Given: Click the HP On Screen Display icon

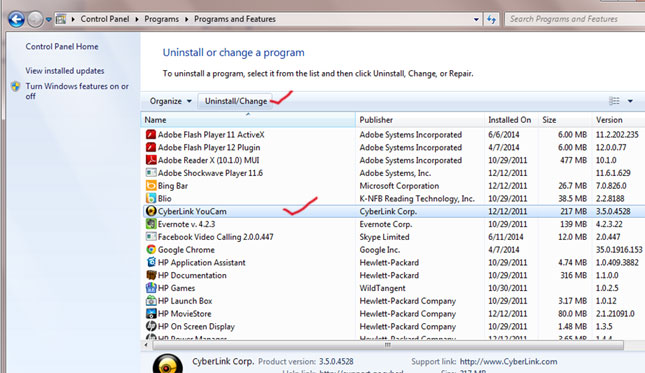Looking at the screenshot, I should click(x=151, y=326).
